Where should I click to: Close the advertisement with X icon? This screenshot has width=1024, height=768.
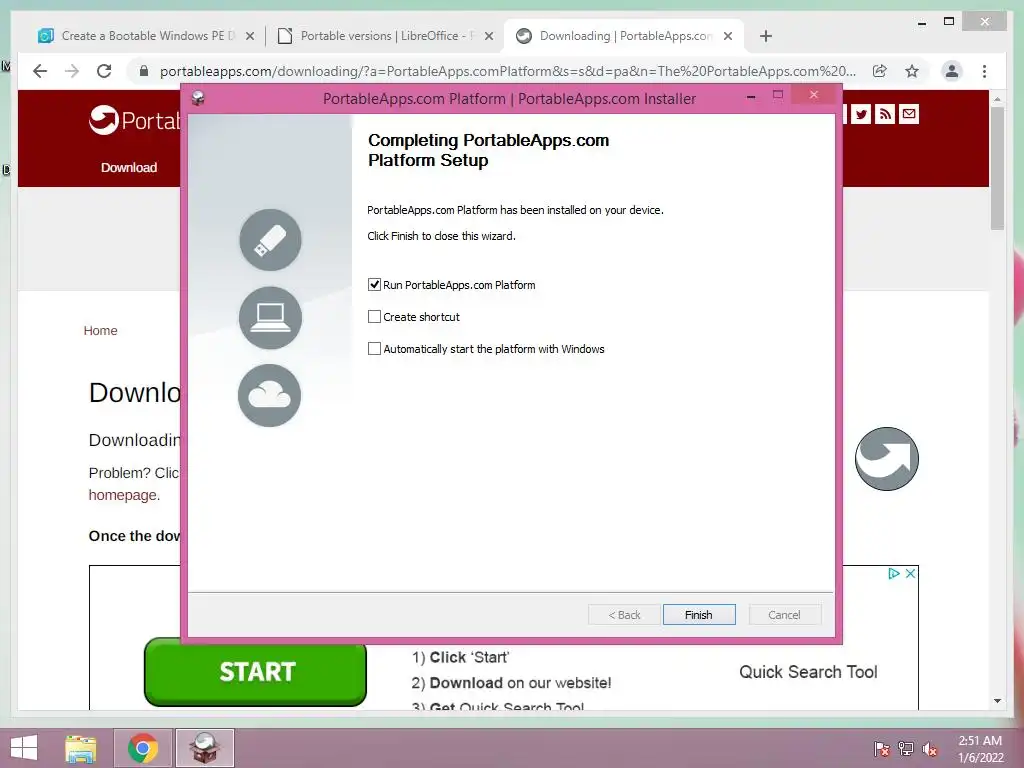point(910,573)
